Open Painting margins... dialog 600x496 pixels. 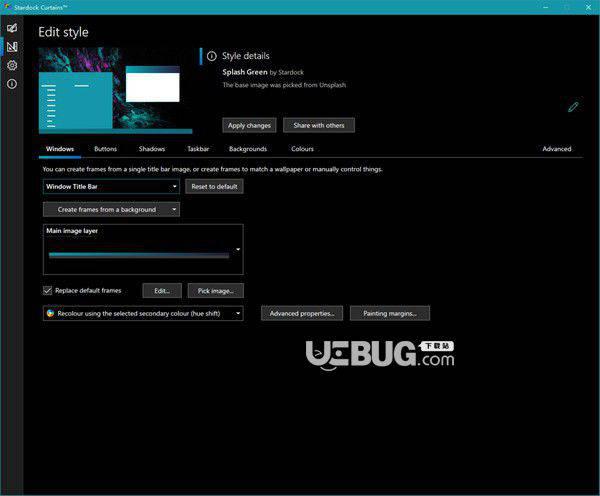390,313
